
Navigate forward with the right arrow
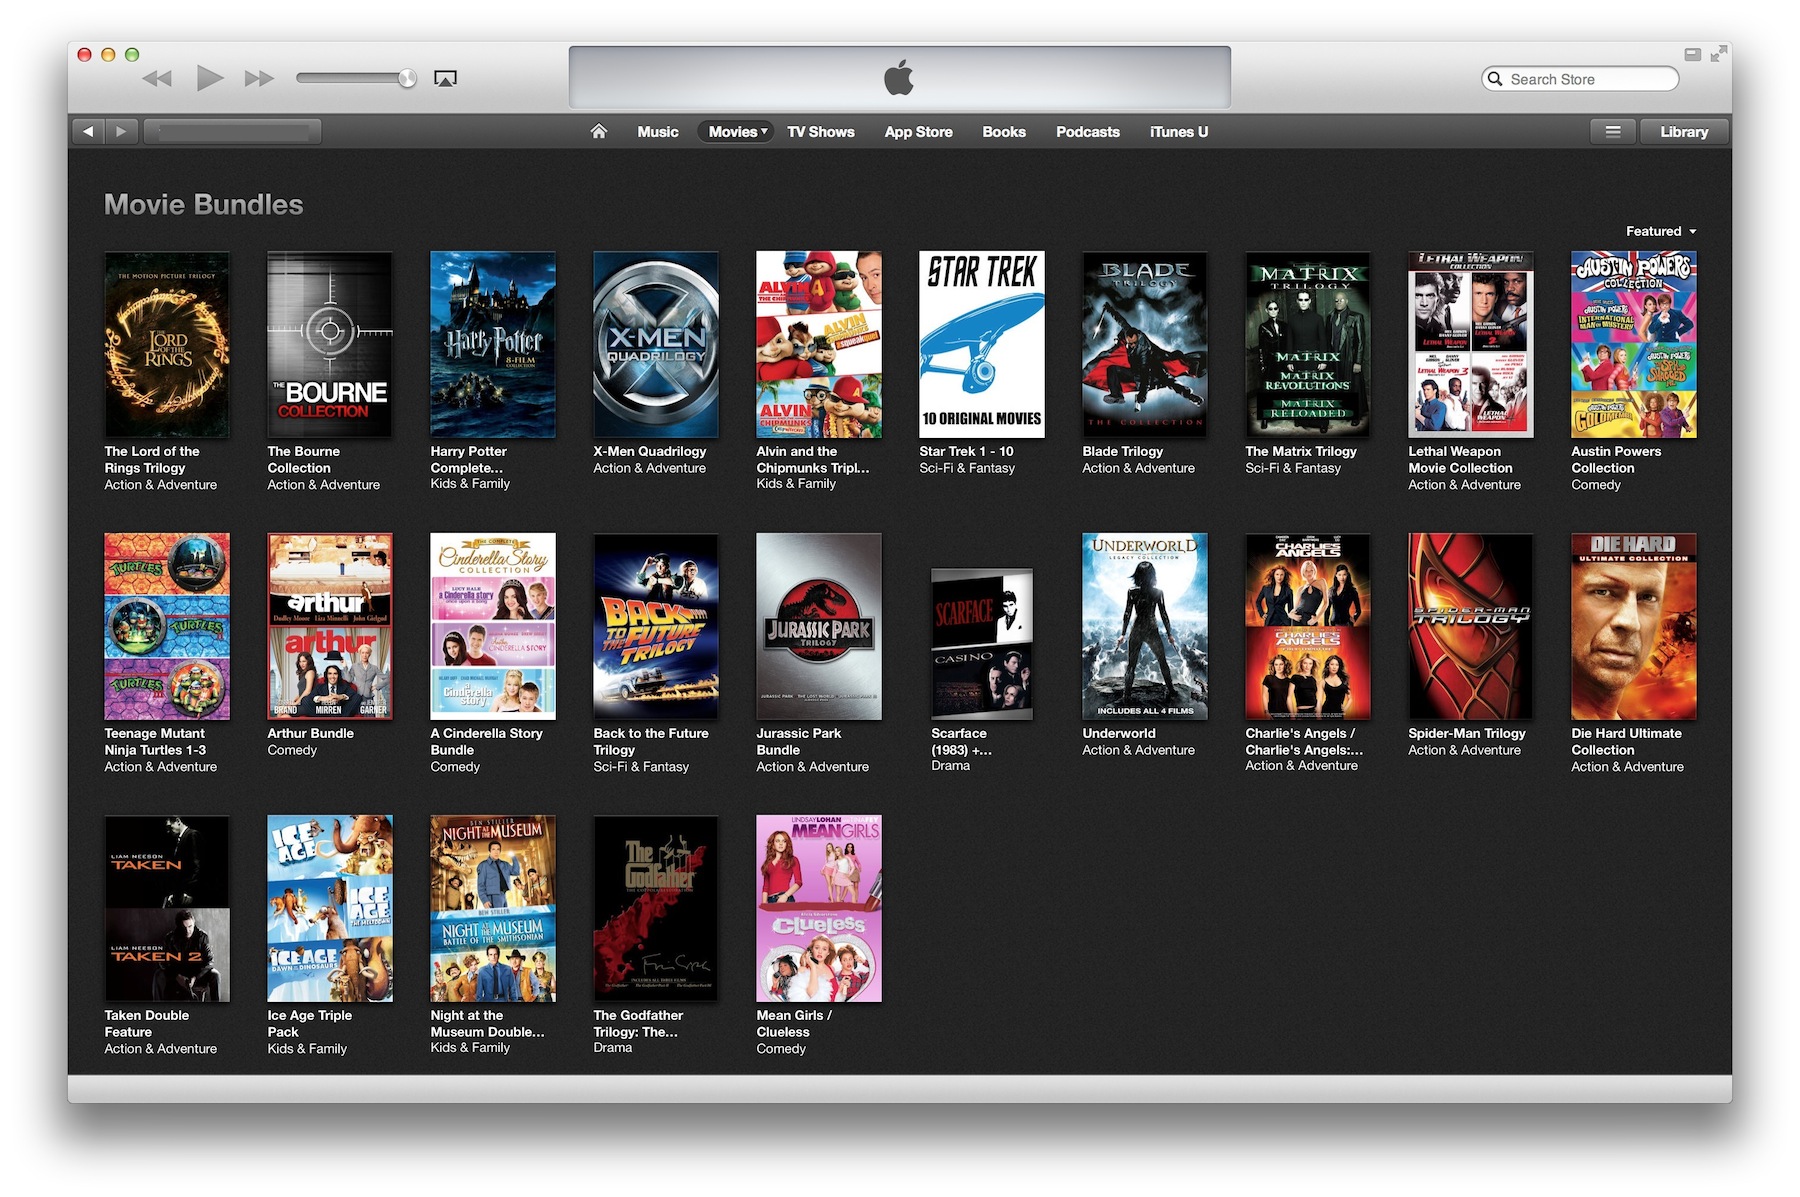(x=121, y=131)
